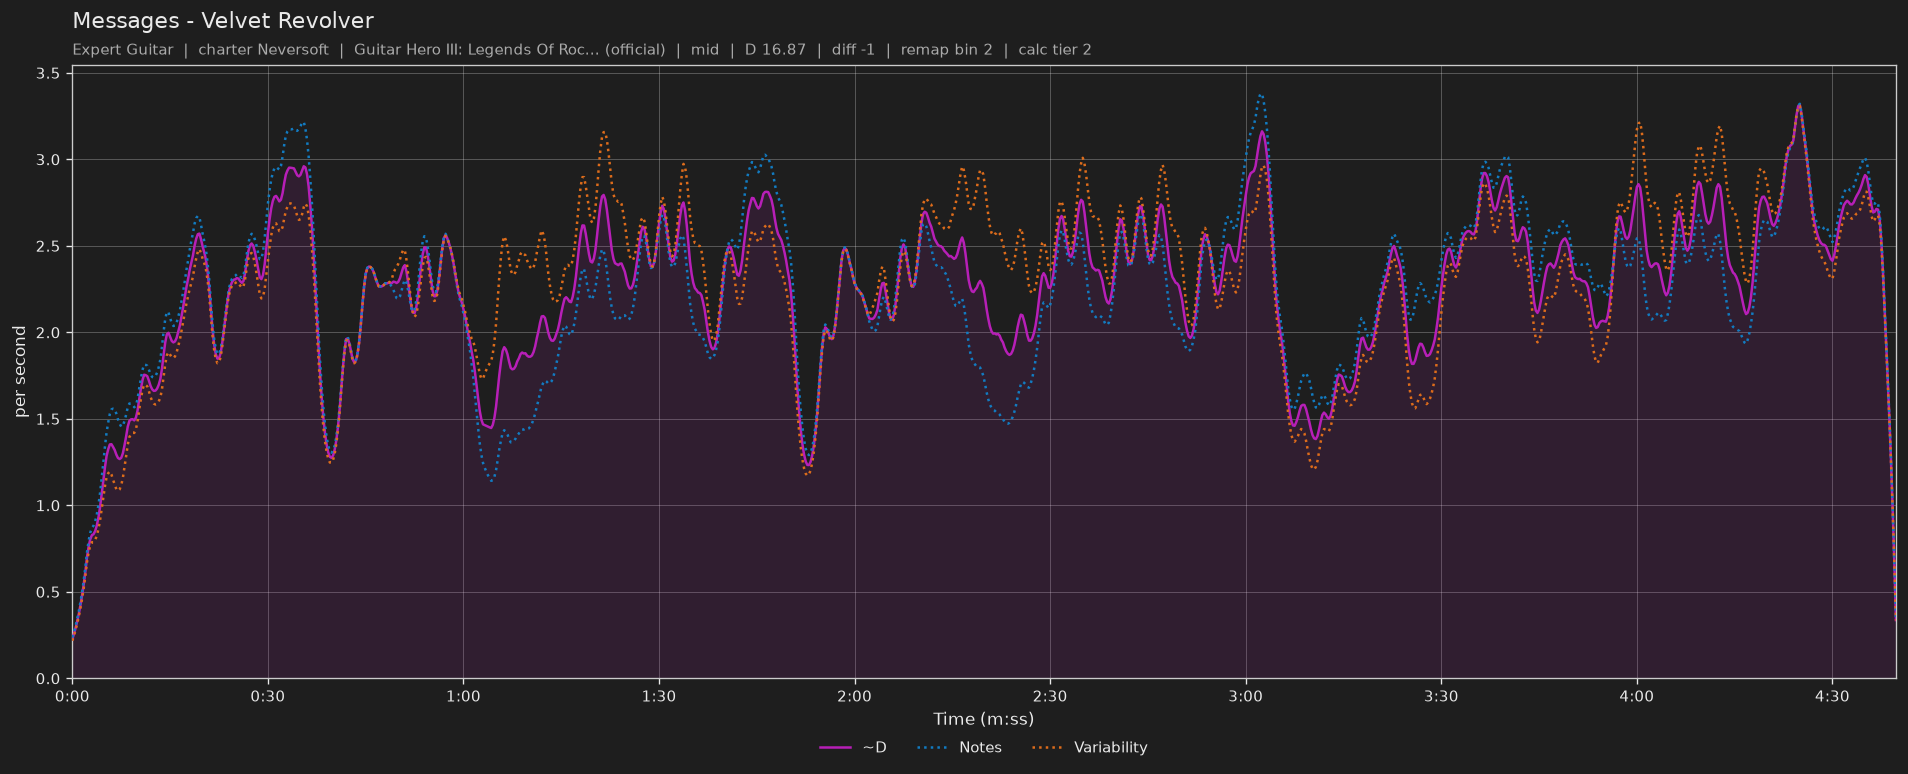Image resolution: width=1908 pixels, height=774 pixels.
Task: Click the '0.5' y-axis tick label
Action: [48, 593]
